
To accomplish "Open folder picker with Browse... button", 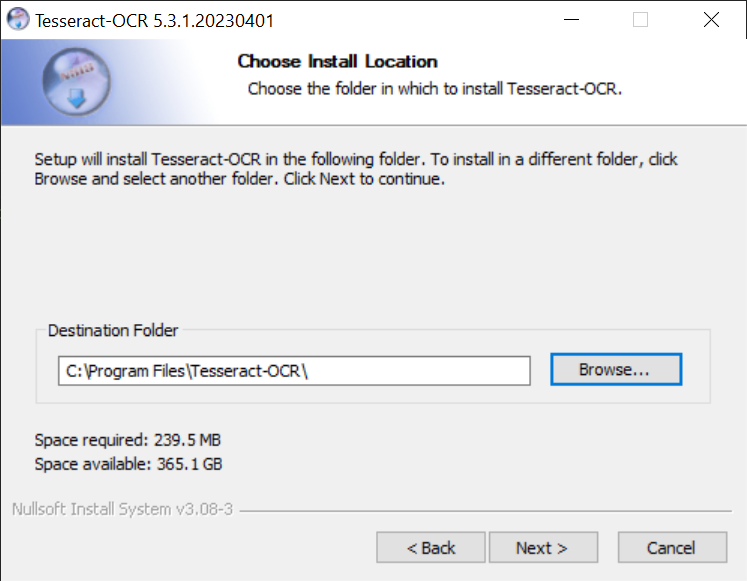I will (x=616, y=369).
